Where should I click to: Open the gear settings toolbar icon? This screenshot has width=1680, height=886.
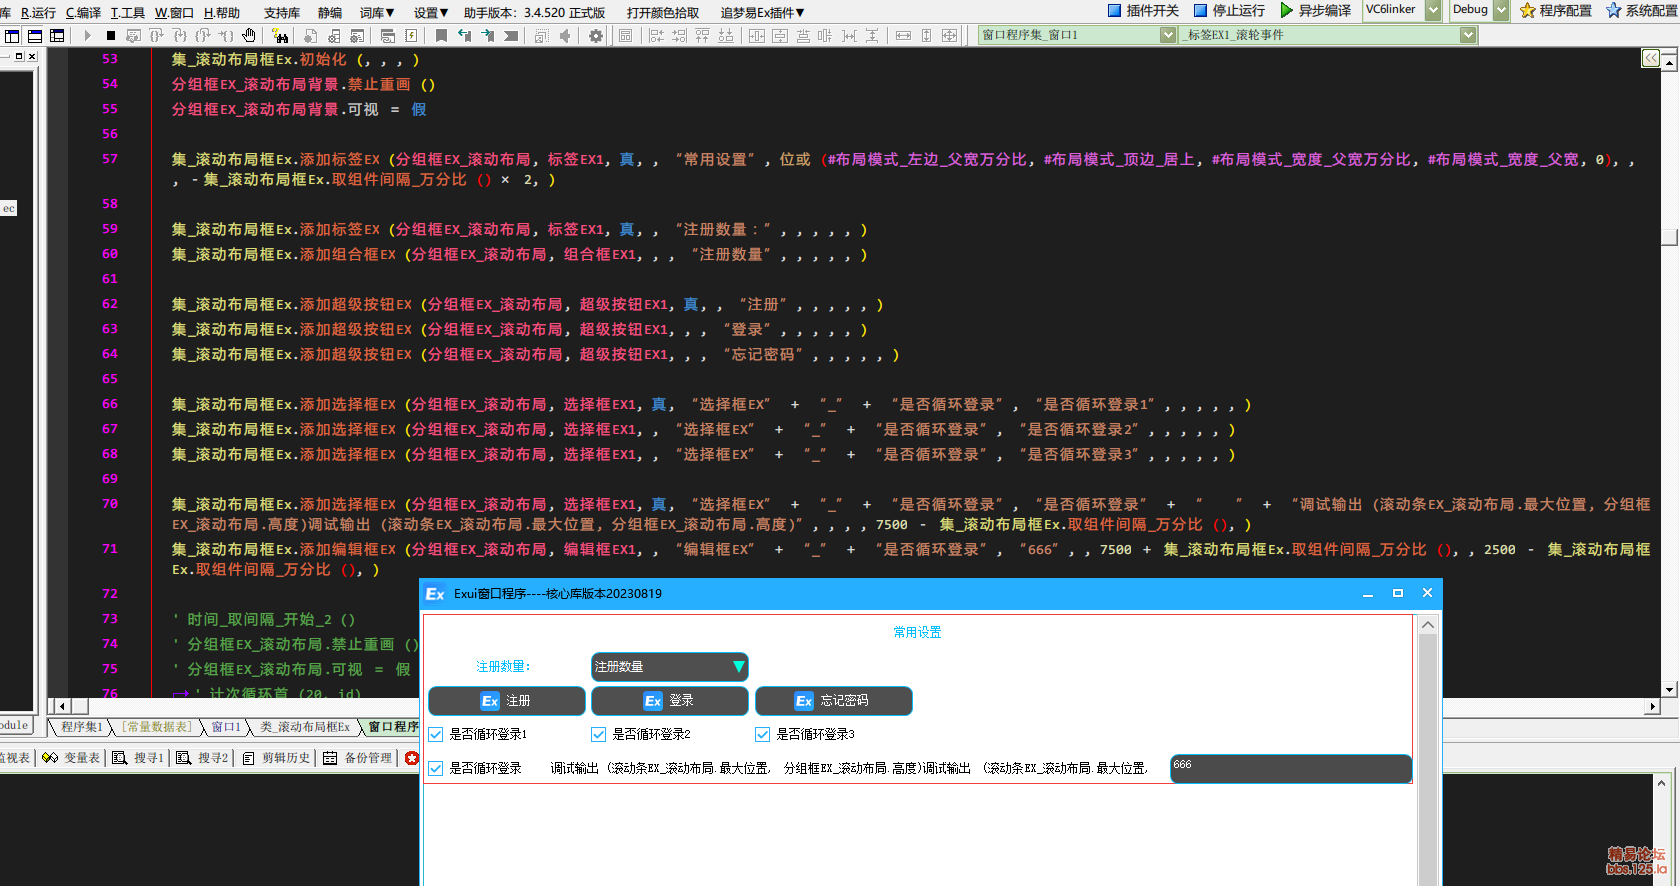(x=596, y=36)
